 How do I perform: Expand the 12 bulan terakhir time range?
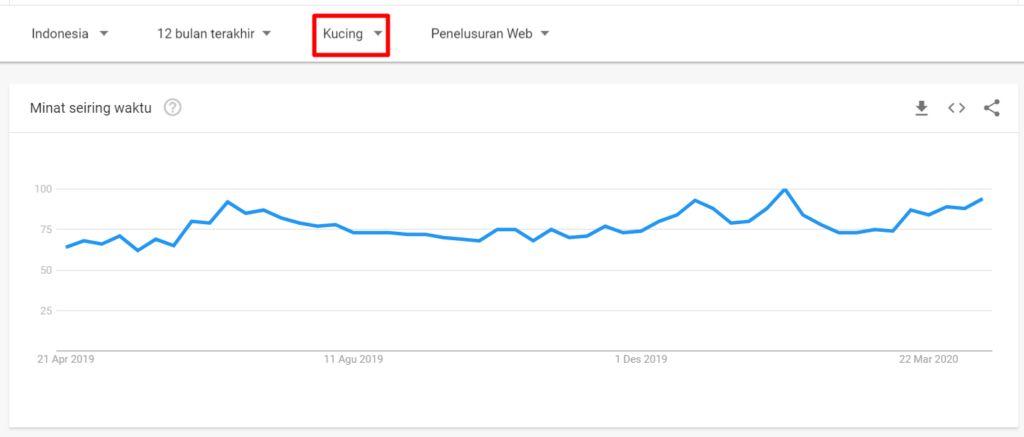[205, 34]
